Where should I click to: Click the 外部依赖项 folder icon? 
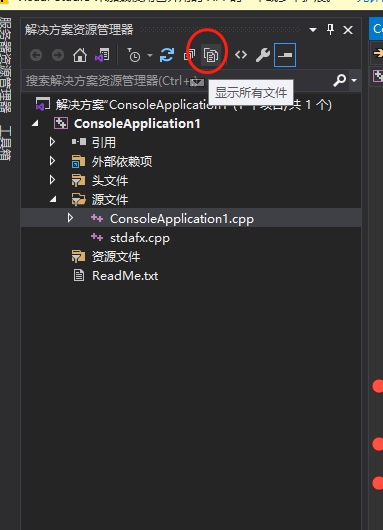coord(78,162)
